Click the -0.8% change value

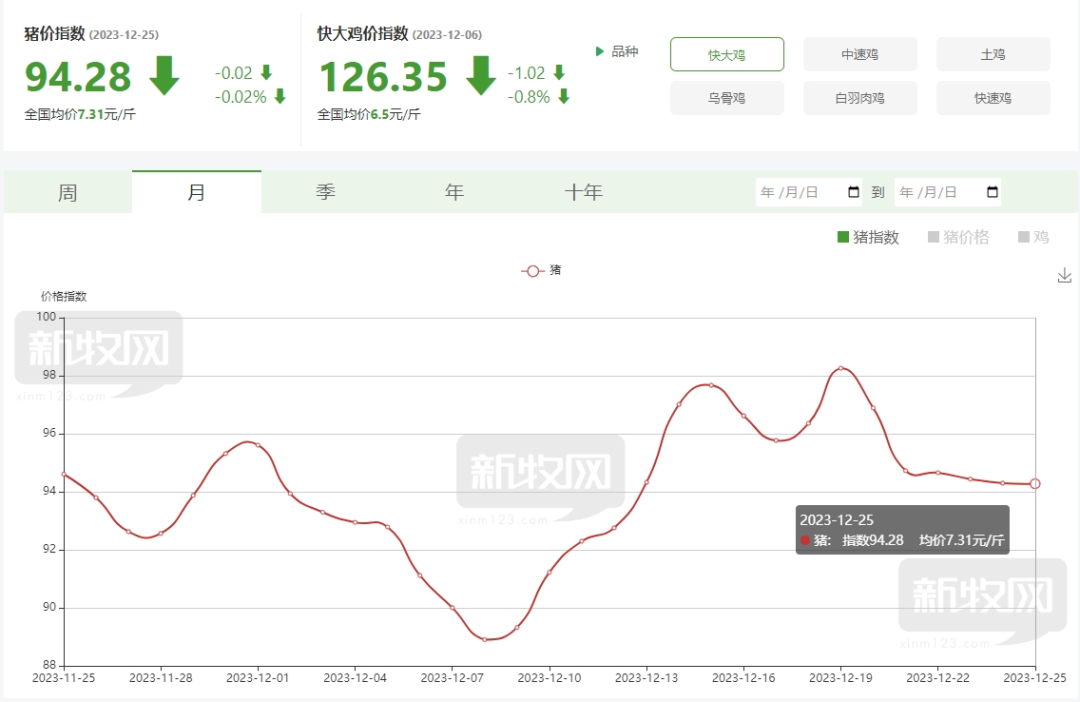(529, 96)
